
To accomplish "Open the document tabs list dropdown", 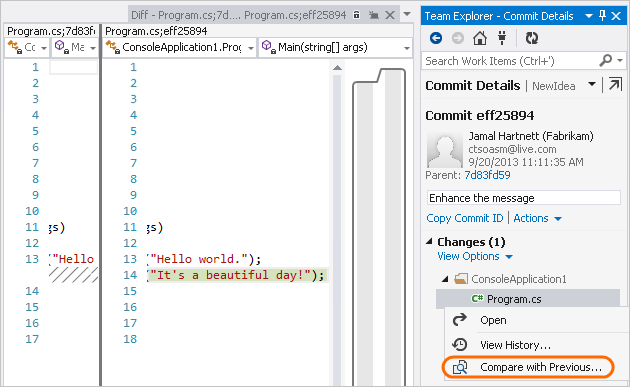I will [x=407, y=14].
